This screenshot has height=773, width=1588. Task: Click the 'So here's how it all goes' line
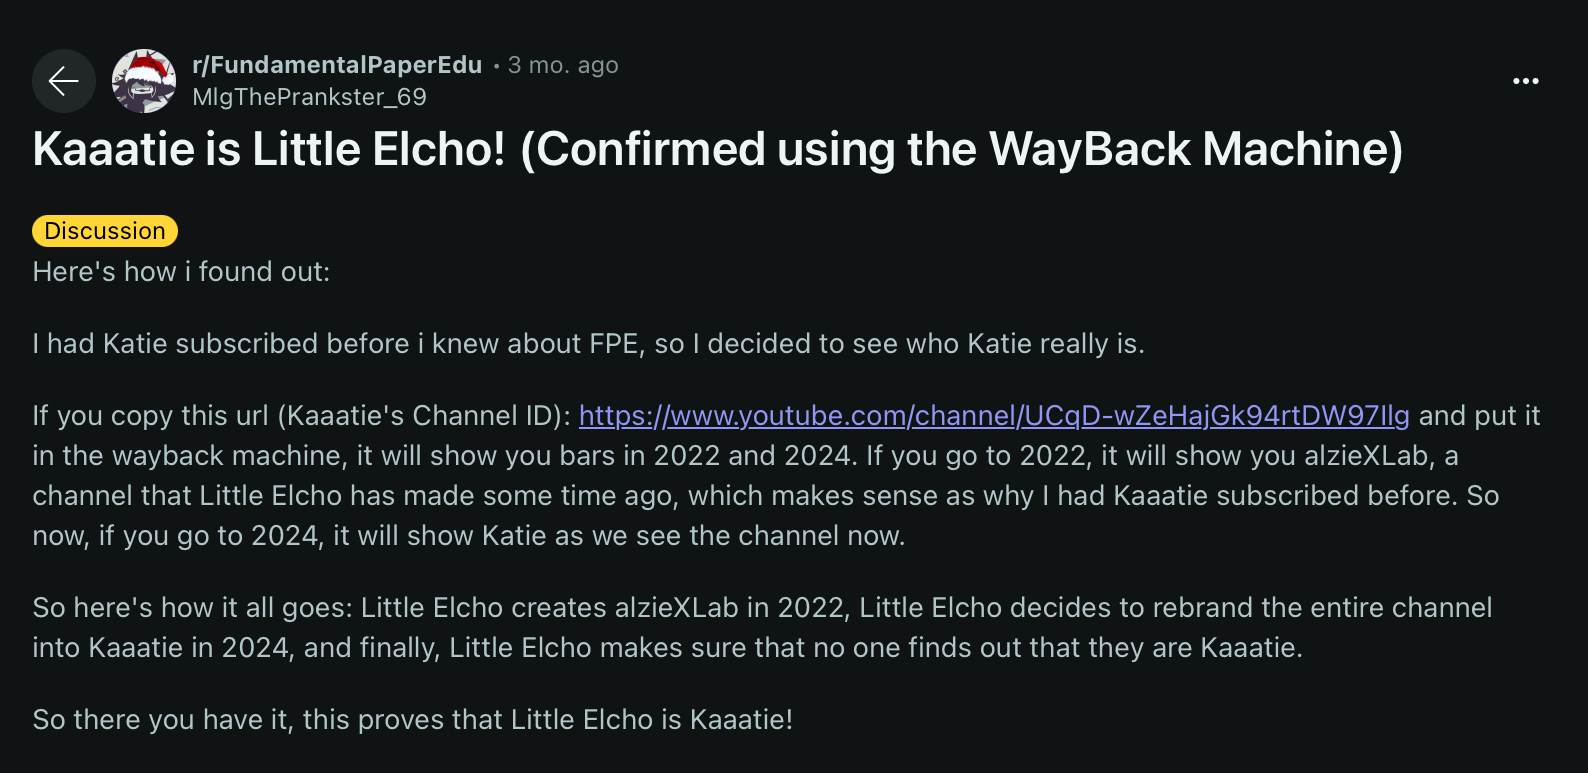(x=762, y=608)
